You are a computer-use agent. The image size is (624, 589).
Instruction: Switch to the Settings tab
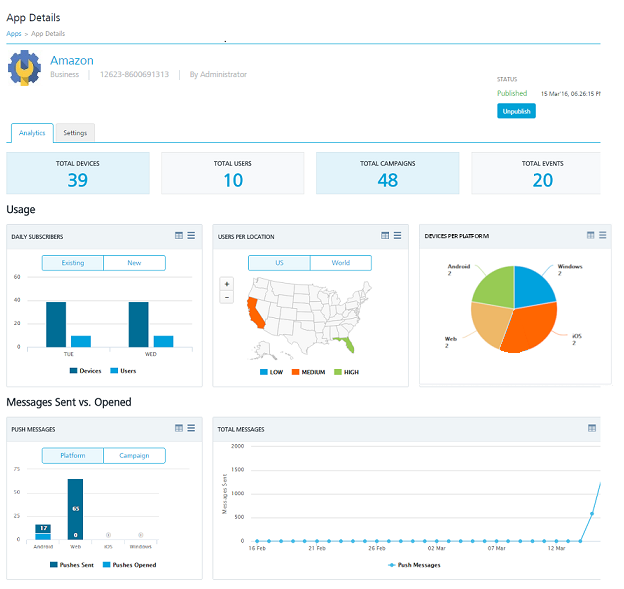75,133
